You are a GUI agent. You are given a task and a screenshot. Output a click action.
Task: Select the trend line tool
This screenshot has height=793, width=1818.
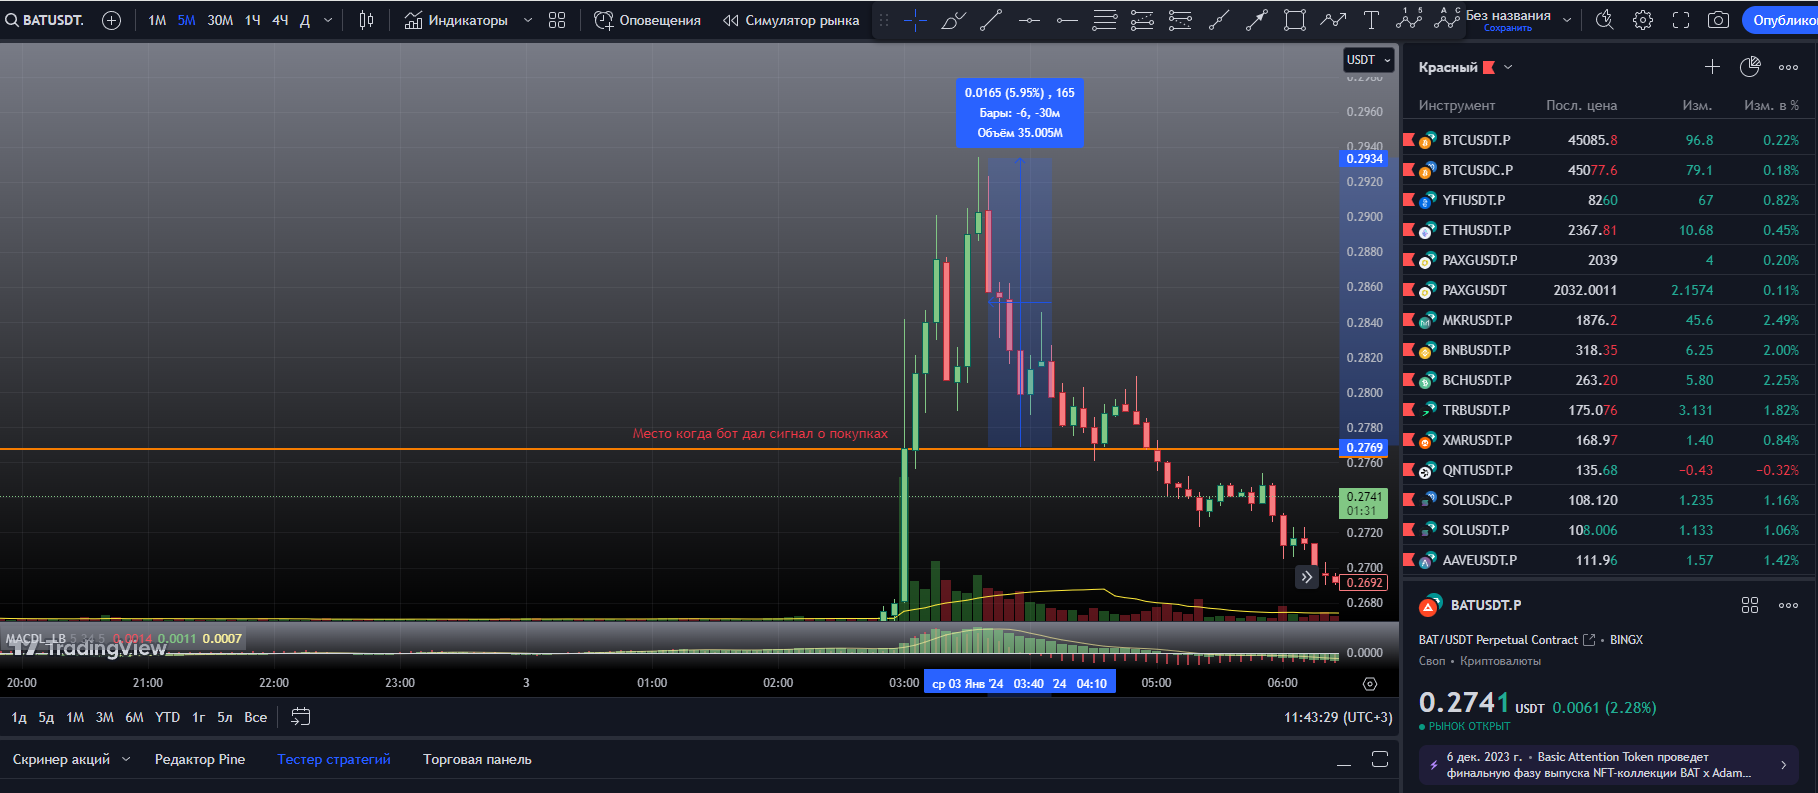coord(991,20)
